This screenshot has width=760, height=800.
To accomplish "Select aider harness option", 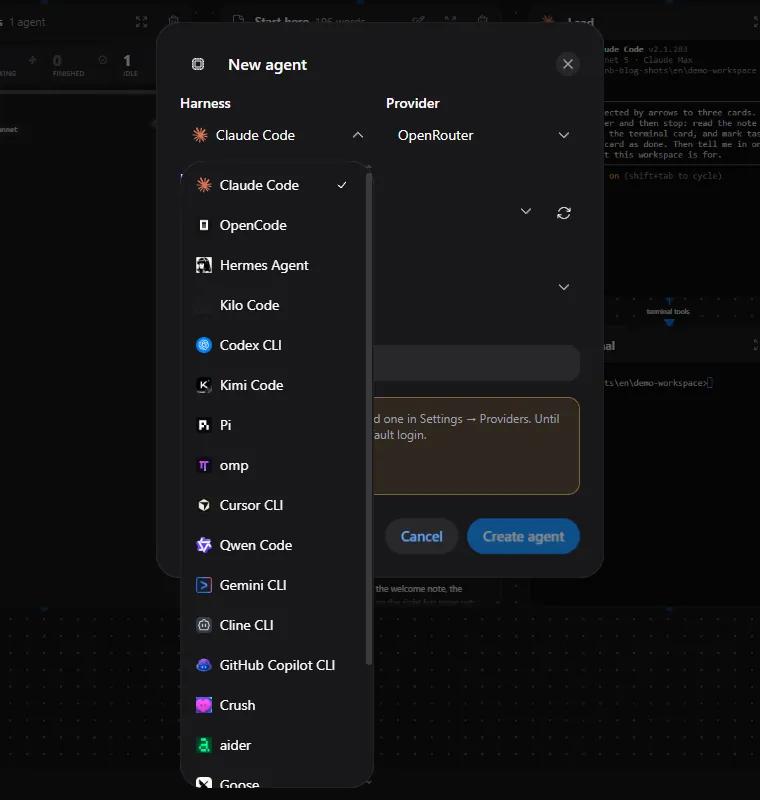I will pyautogui.click(x=271, y=745).
